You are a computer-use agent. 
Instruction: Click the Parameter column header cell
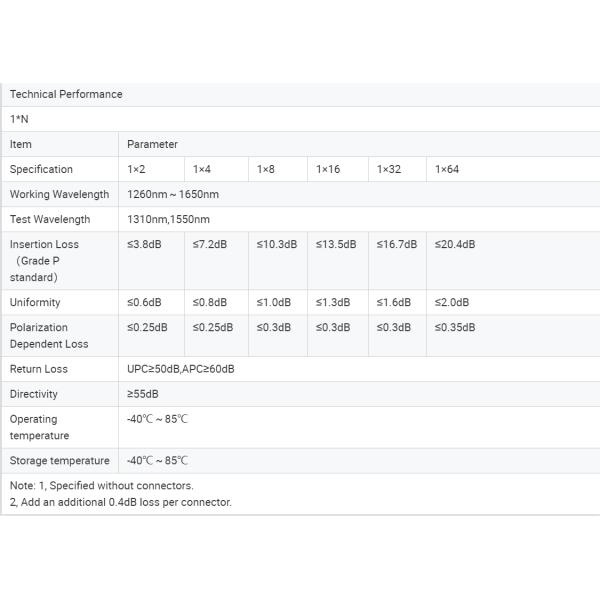tap(152, 144)
